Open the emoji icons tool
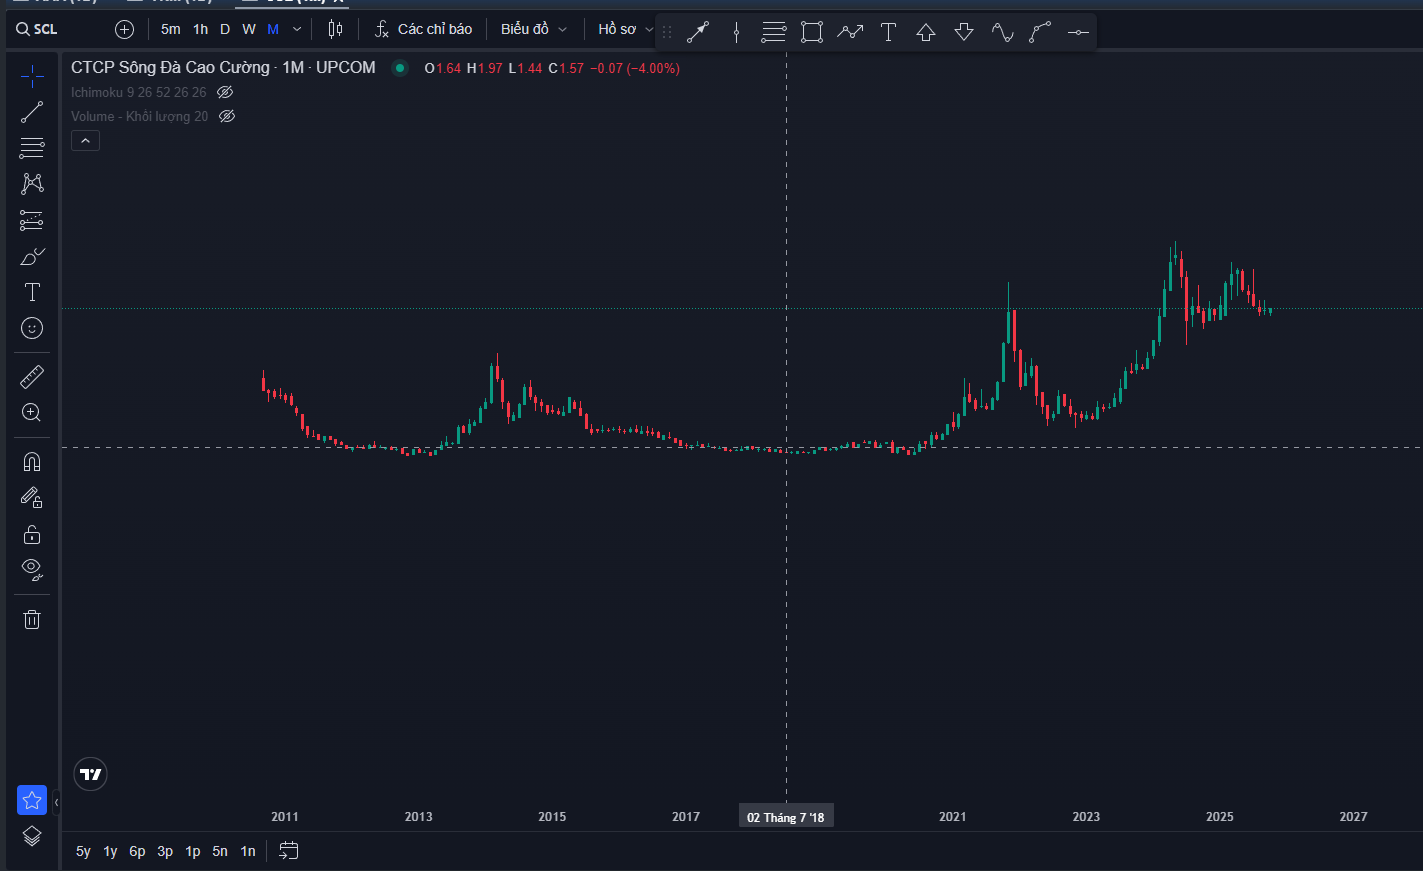This screenshot has height=871, width=1423. [x=32, y=328]
